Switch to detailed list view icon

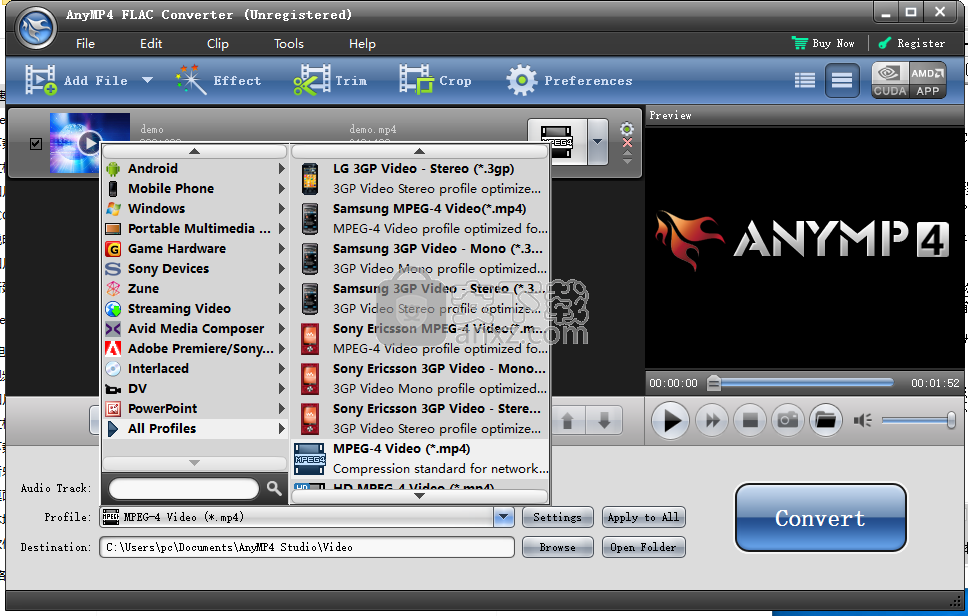pos(804,80)
